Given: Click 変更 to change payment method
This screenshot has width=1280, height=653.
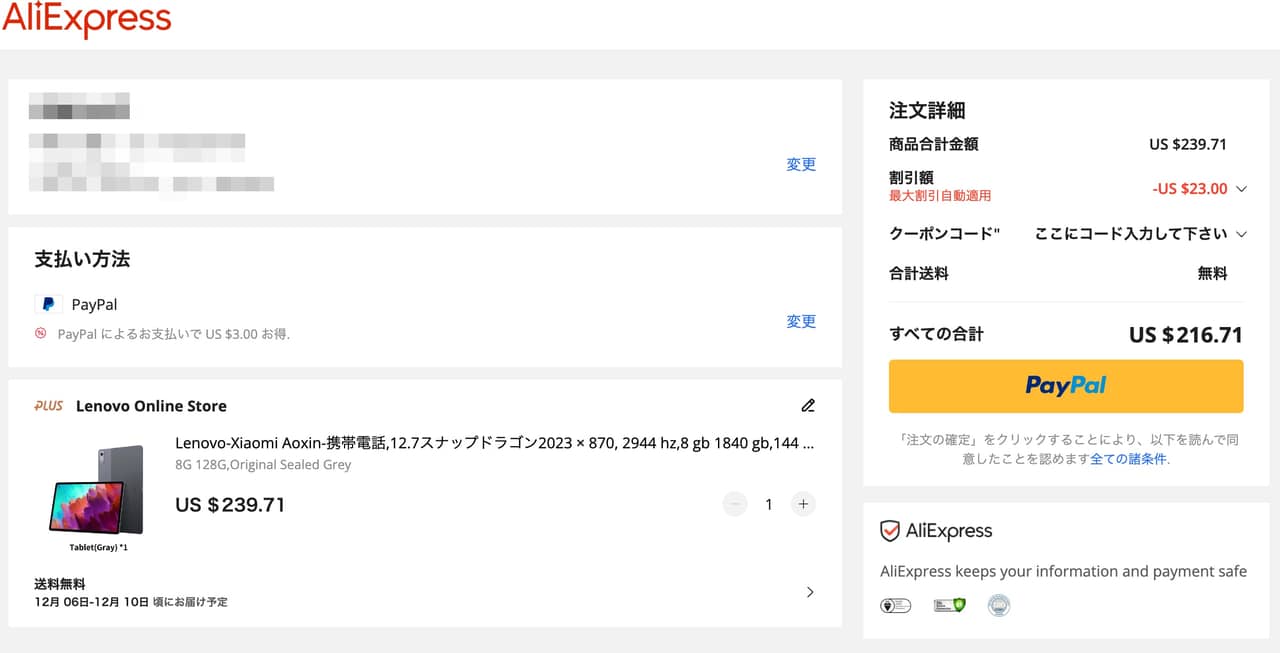Looking at the screenshot, I should click(x=801, y=322).
